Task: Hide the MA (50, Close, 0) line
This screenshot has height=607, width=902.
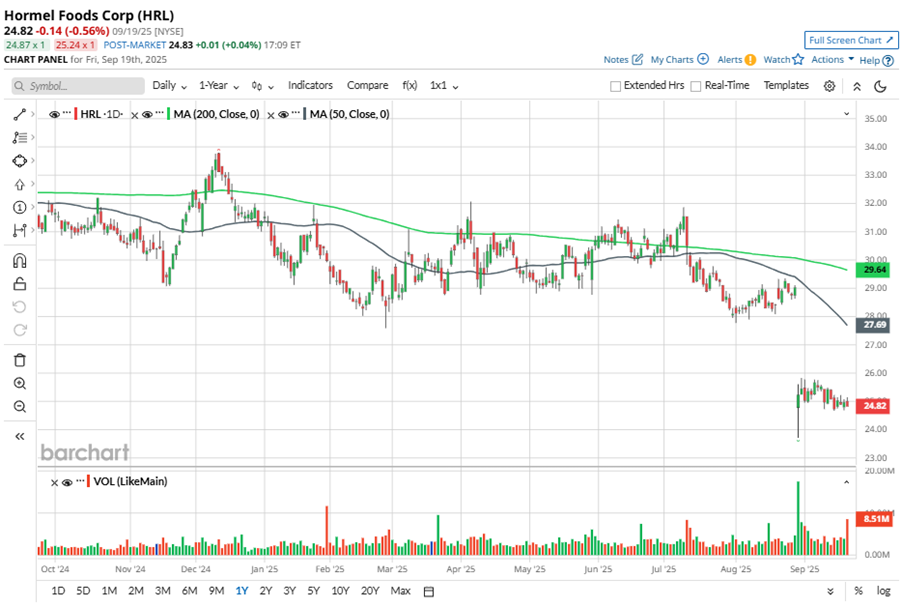Action: tap(283, 114)
